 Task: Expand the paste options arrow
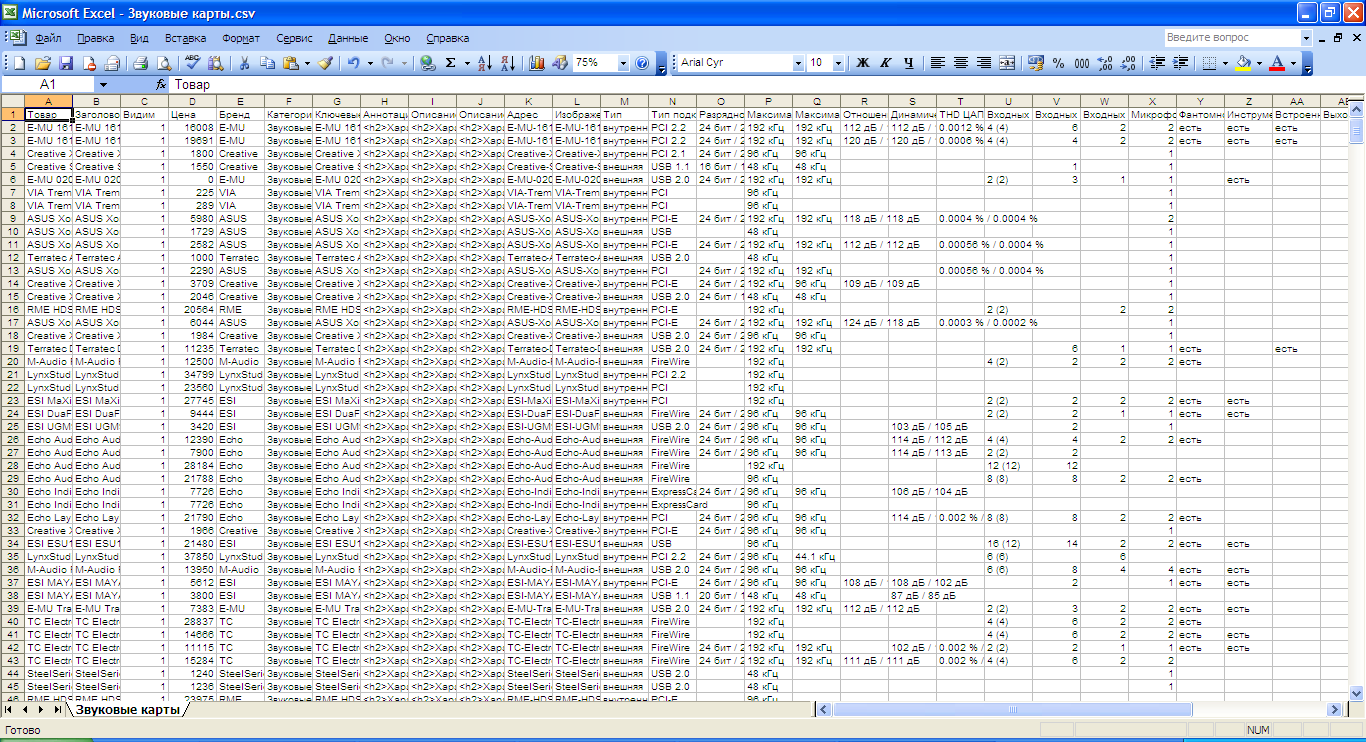[306, 63]
